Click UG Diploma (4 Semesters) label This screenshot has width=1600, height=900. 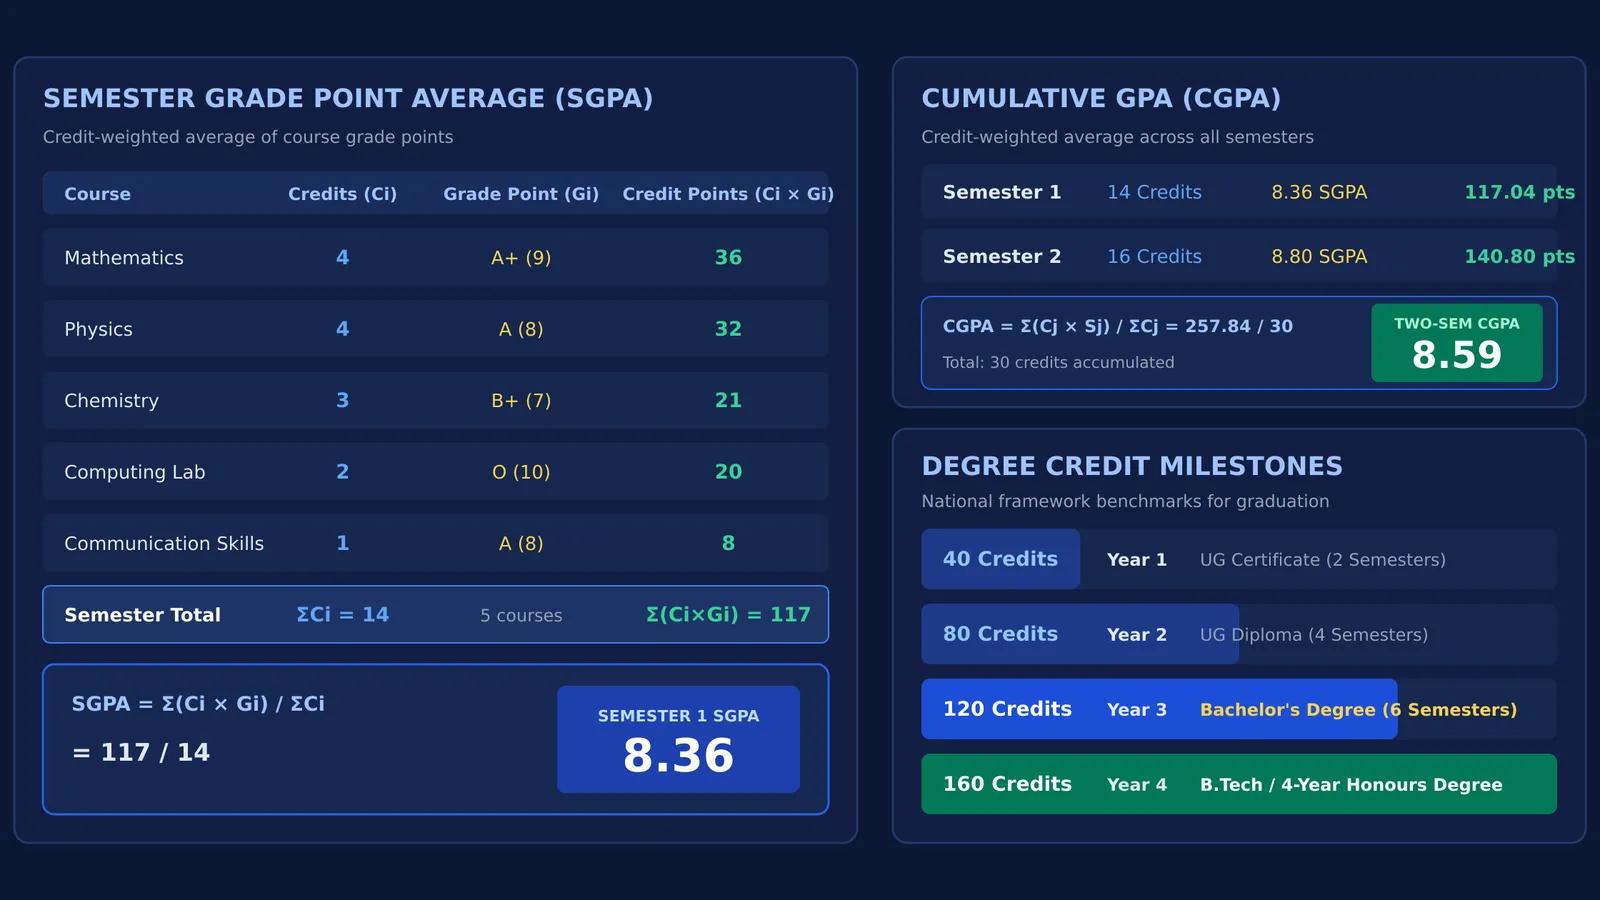click(x=1314, y=635)
